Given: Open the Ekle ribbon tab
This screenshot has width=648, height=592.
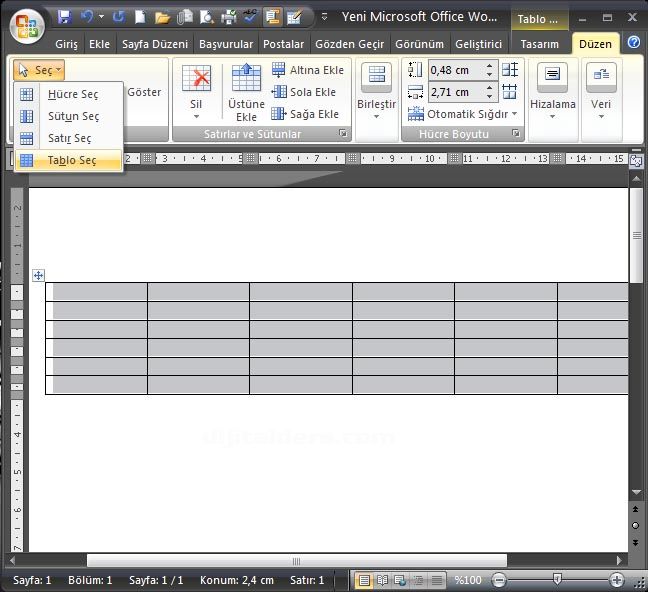Looking at the screenshot, I should click(99, 44).
